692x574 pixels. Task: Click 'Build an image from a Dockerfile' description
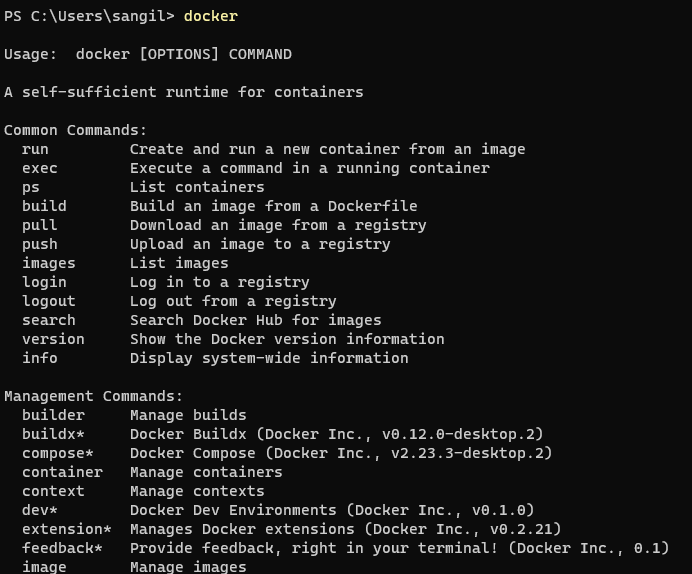(274, 206)
